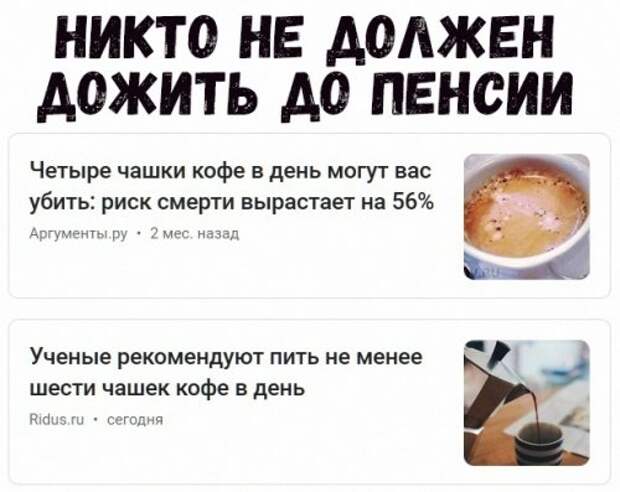Open the pouring coffee pot thumbnail
Image resolution: width=620 pixels, height=492 pixels.
click(526, 403)
